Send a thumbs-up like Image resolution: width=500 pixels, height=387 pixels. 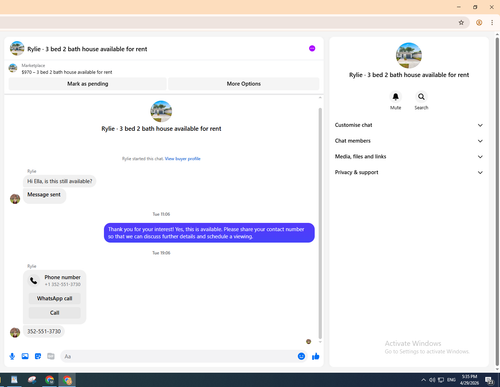click(316, 356)
